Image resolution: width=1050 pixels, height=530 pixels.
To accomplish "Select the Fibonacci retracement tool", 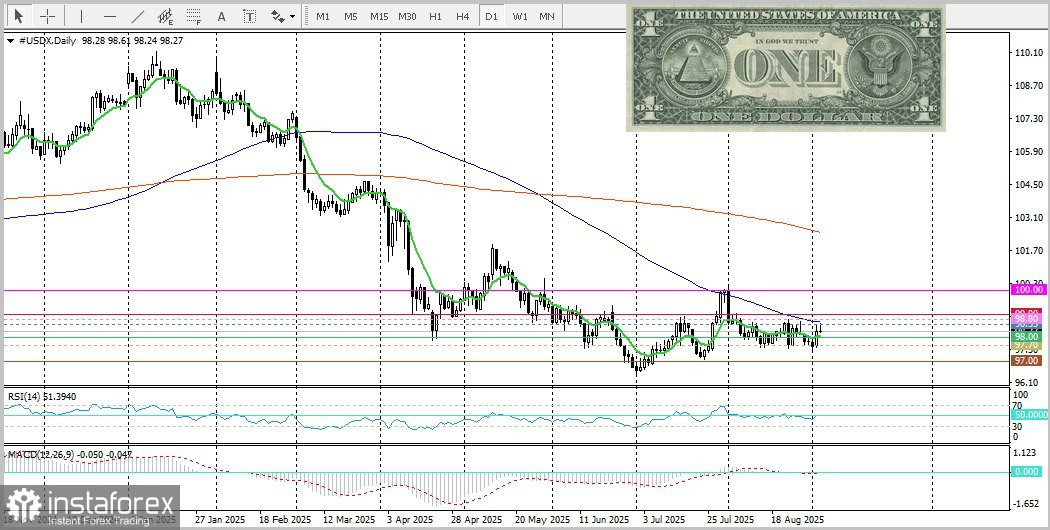I will point(194,15).
